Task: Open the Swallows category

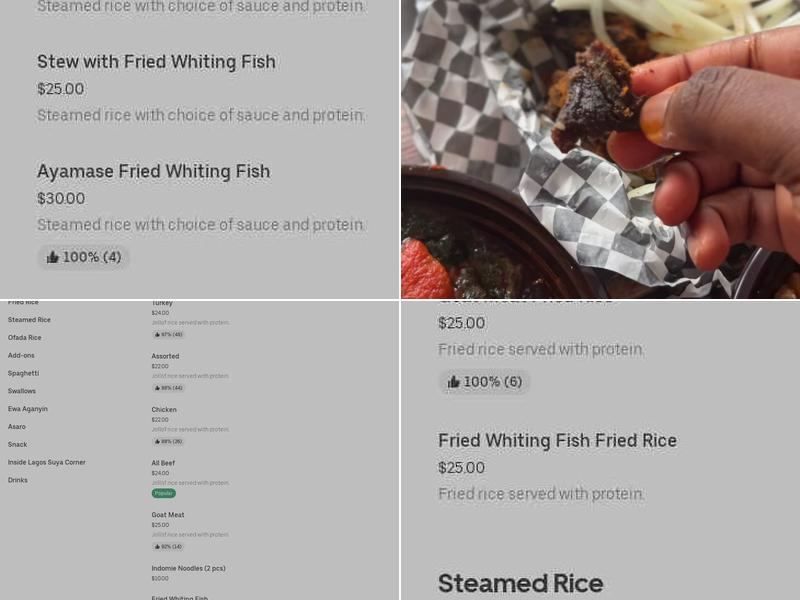Action: (x=22, y=391)
